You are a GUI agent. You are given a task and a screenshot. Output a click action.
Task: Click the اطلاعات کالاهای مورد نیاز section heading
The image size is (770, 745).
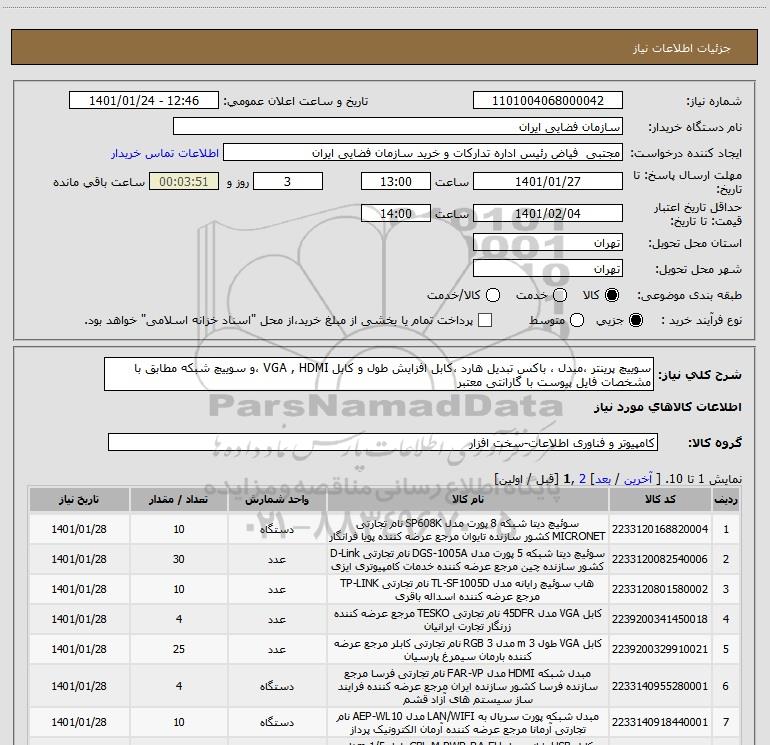tap(668, 407)
